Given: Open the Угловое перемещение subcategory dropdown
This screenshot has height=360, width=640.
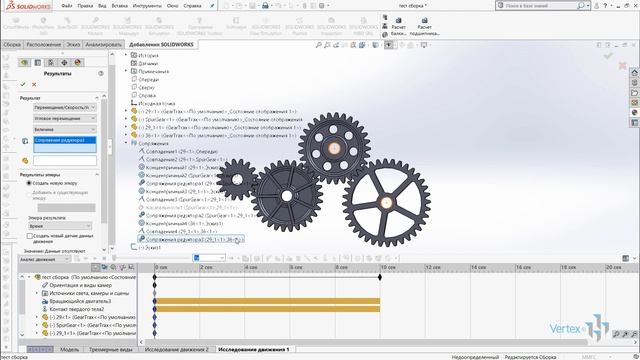Looking at the screenshot, I should (x=64, y=118).
